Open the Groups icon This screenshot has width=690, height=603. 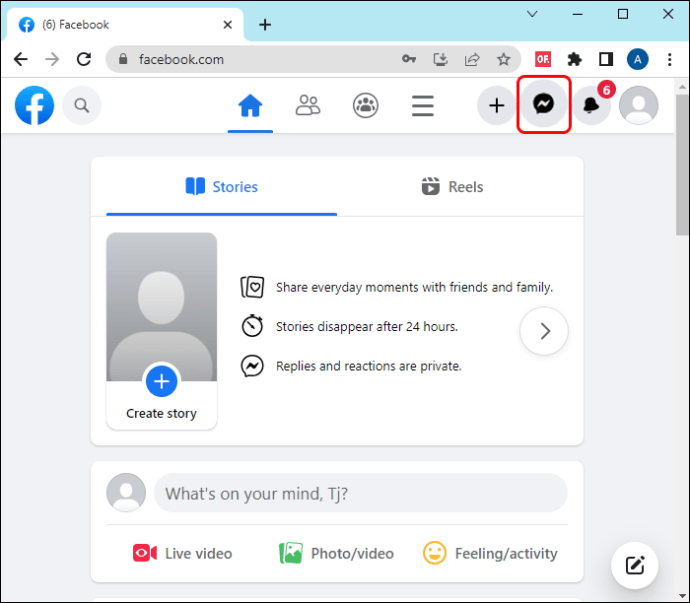(x=365, y=106)
